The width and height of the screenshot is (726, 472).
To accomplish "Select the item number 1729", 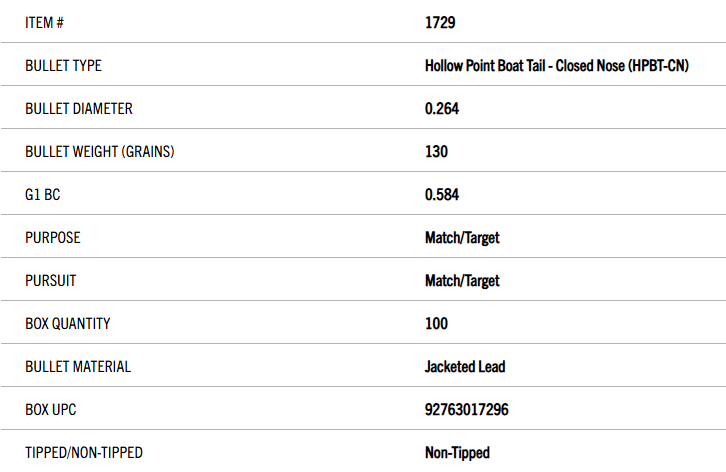I will pyautogui.click(x=440, y=23).
